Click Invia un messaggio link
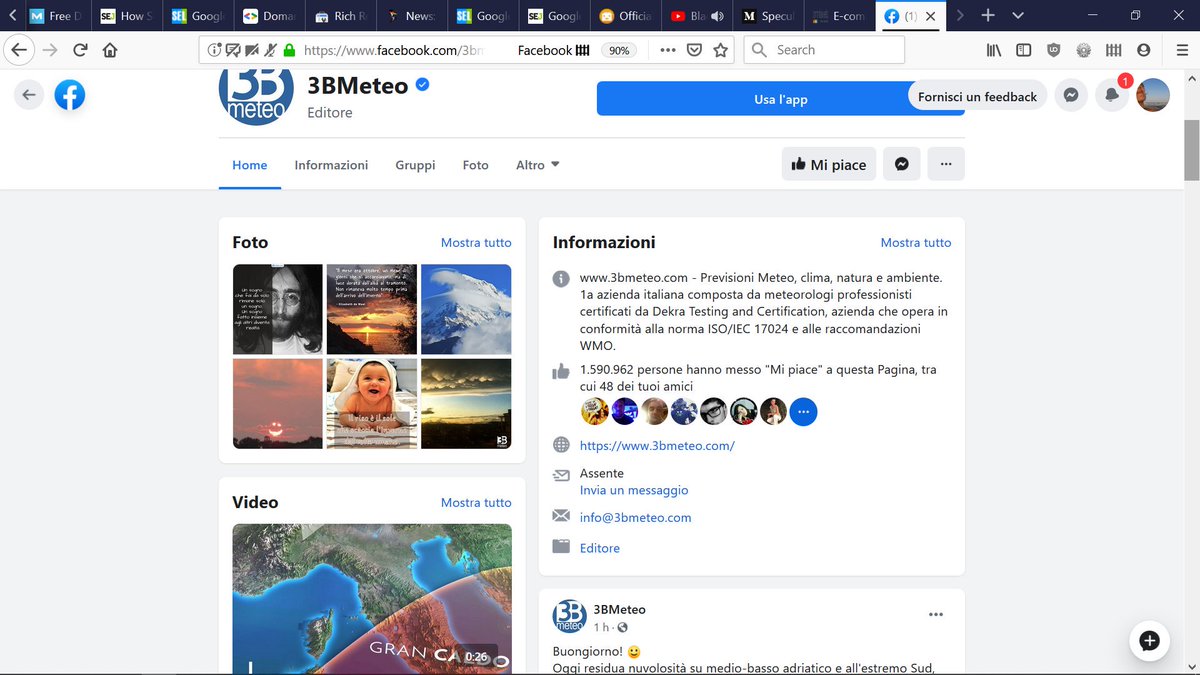 634,490
